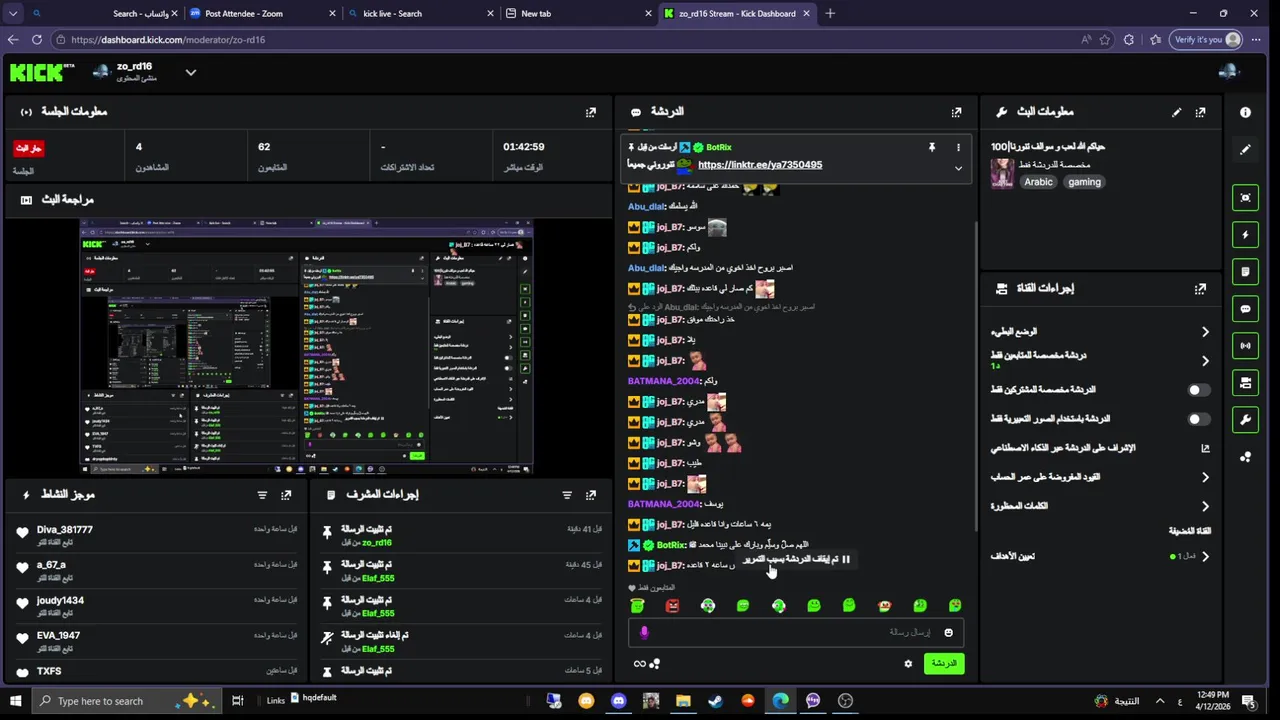
Task: Toggle activity feed lightning widget in the sidebar
Action: click(x=1245, y=234)
